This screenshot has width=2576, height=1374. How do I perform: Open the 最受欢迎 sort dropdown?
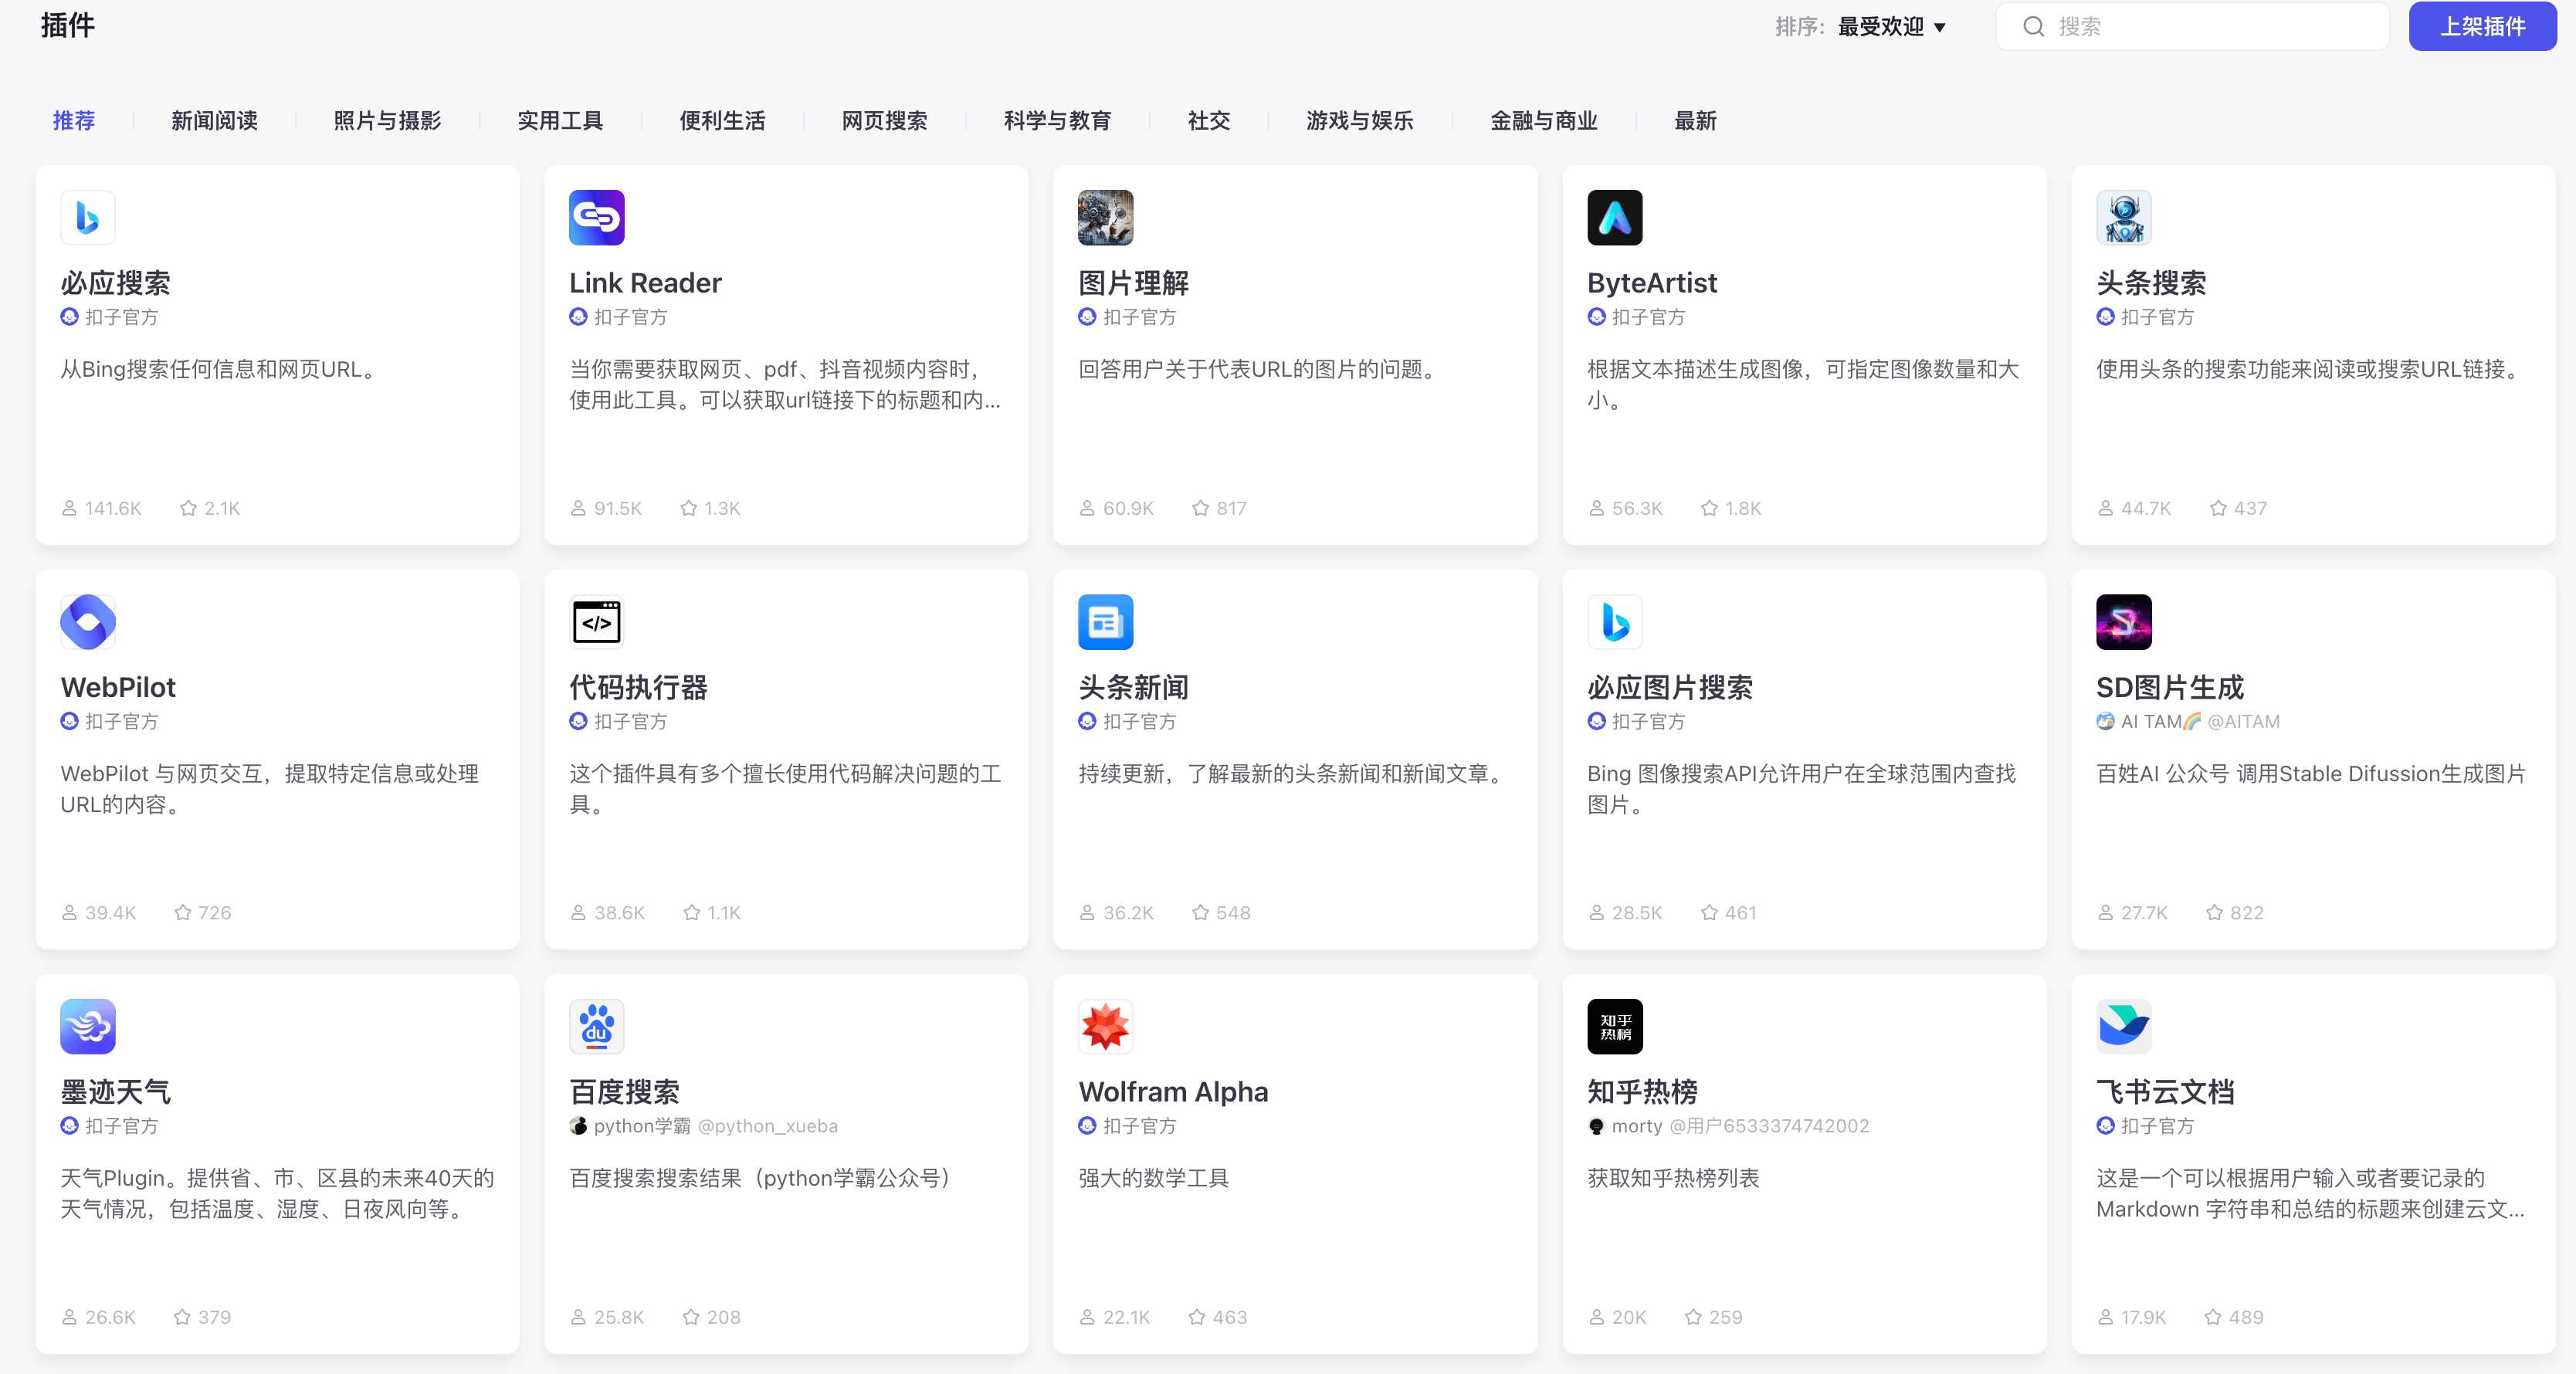point(1891,27)
